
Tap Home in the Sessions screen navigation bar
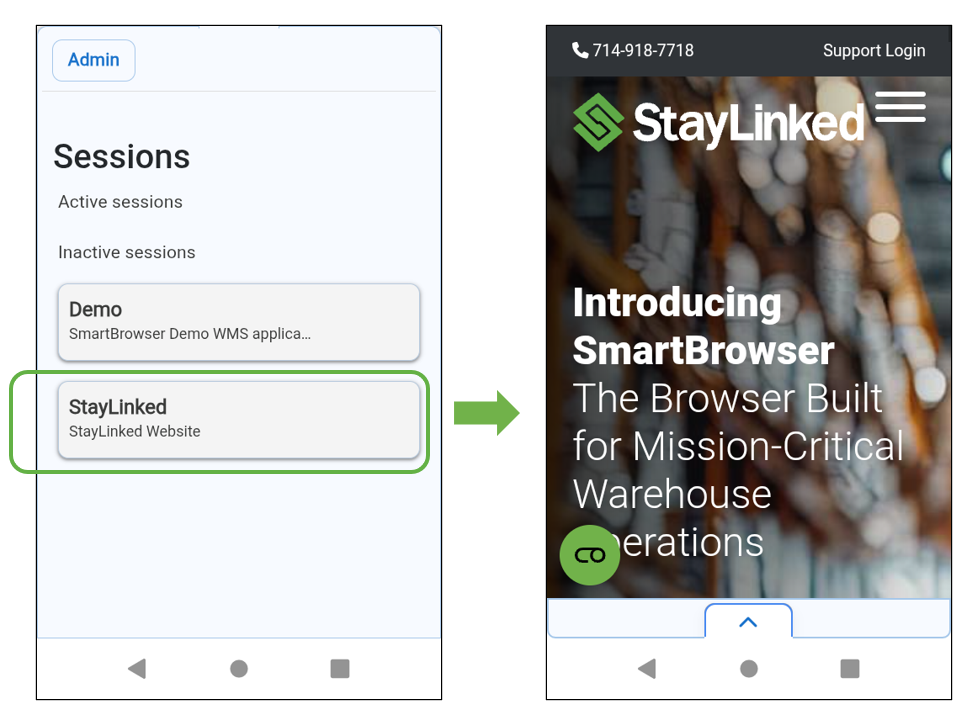[239, 668]
